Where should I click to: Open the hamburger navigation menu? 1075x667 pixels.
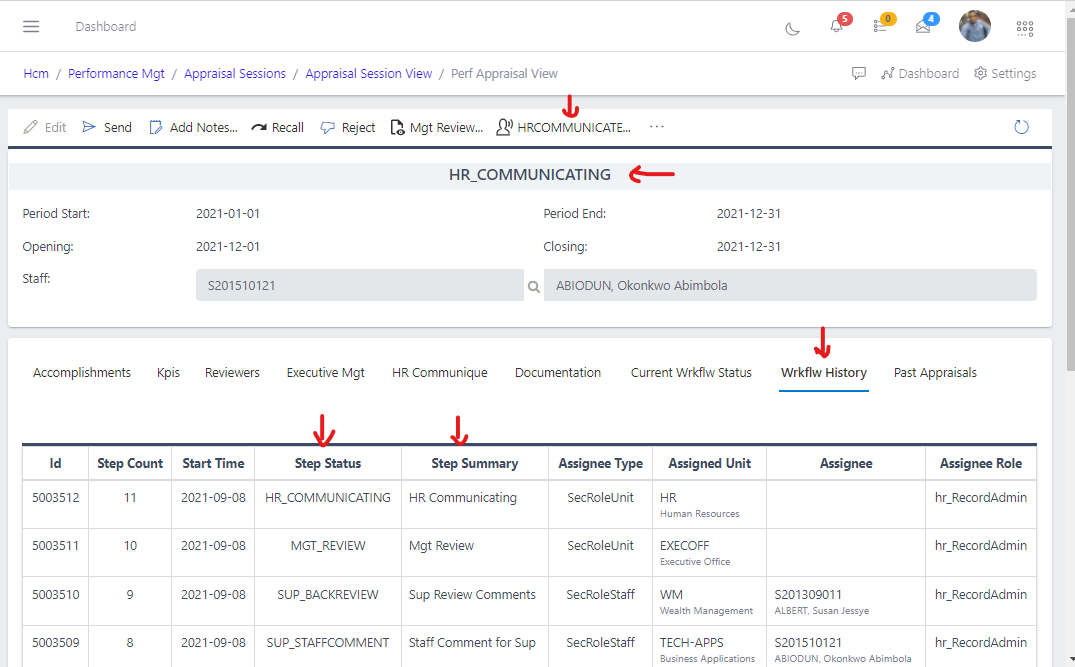coord(31,27)
